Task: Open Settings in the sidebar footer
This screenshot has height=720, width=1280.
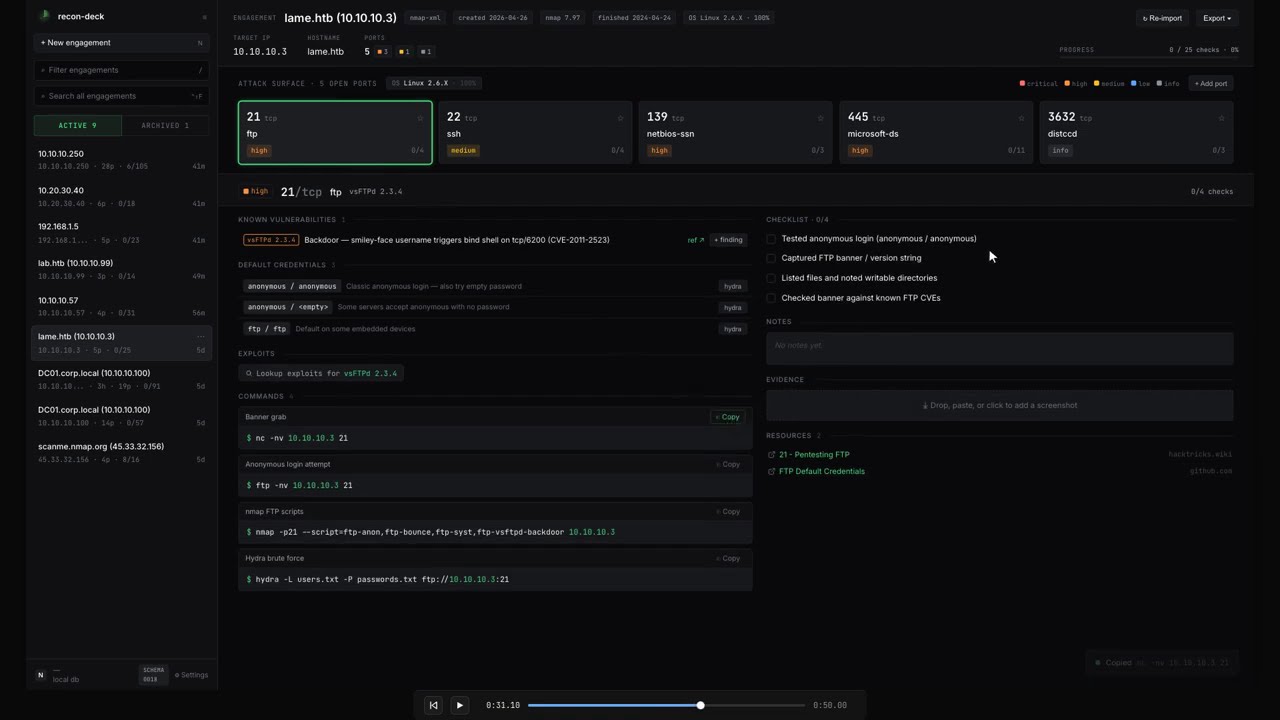Action: 192,675
